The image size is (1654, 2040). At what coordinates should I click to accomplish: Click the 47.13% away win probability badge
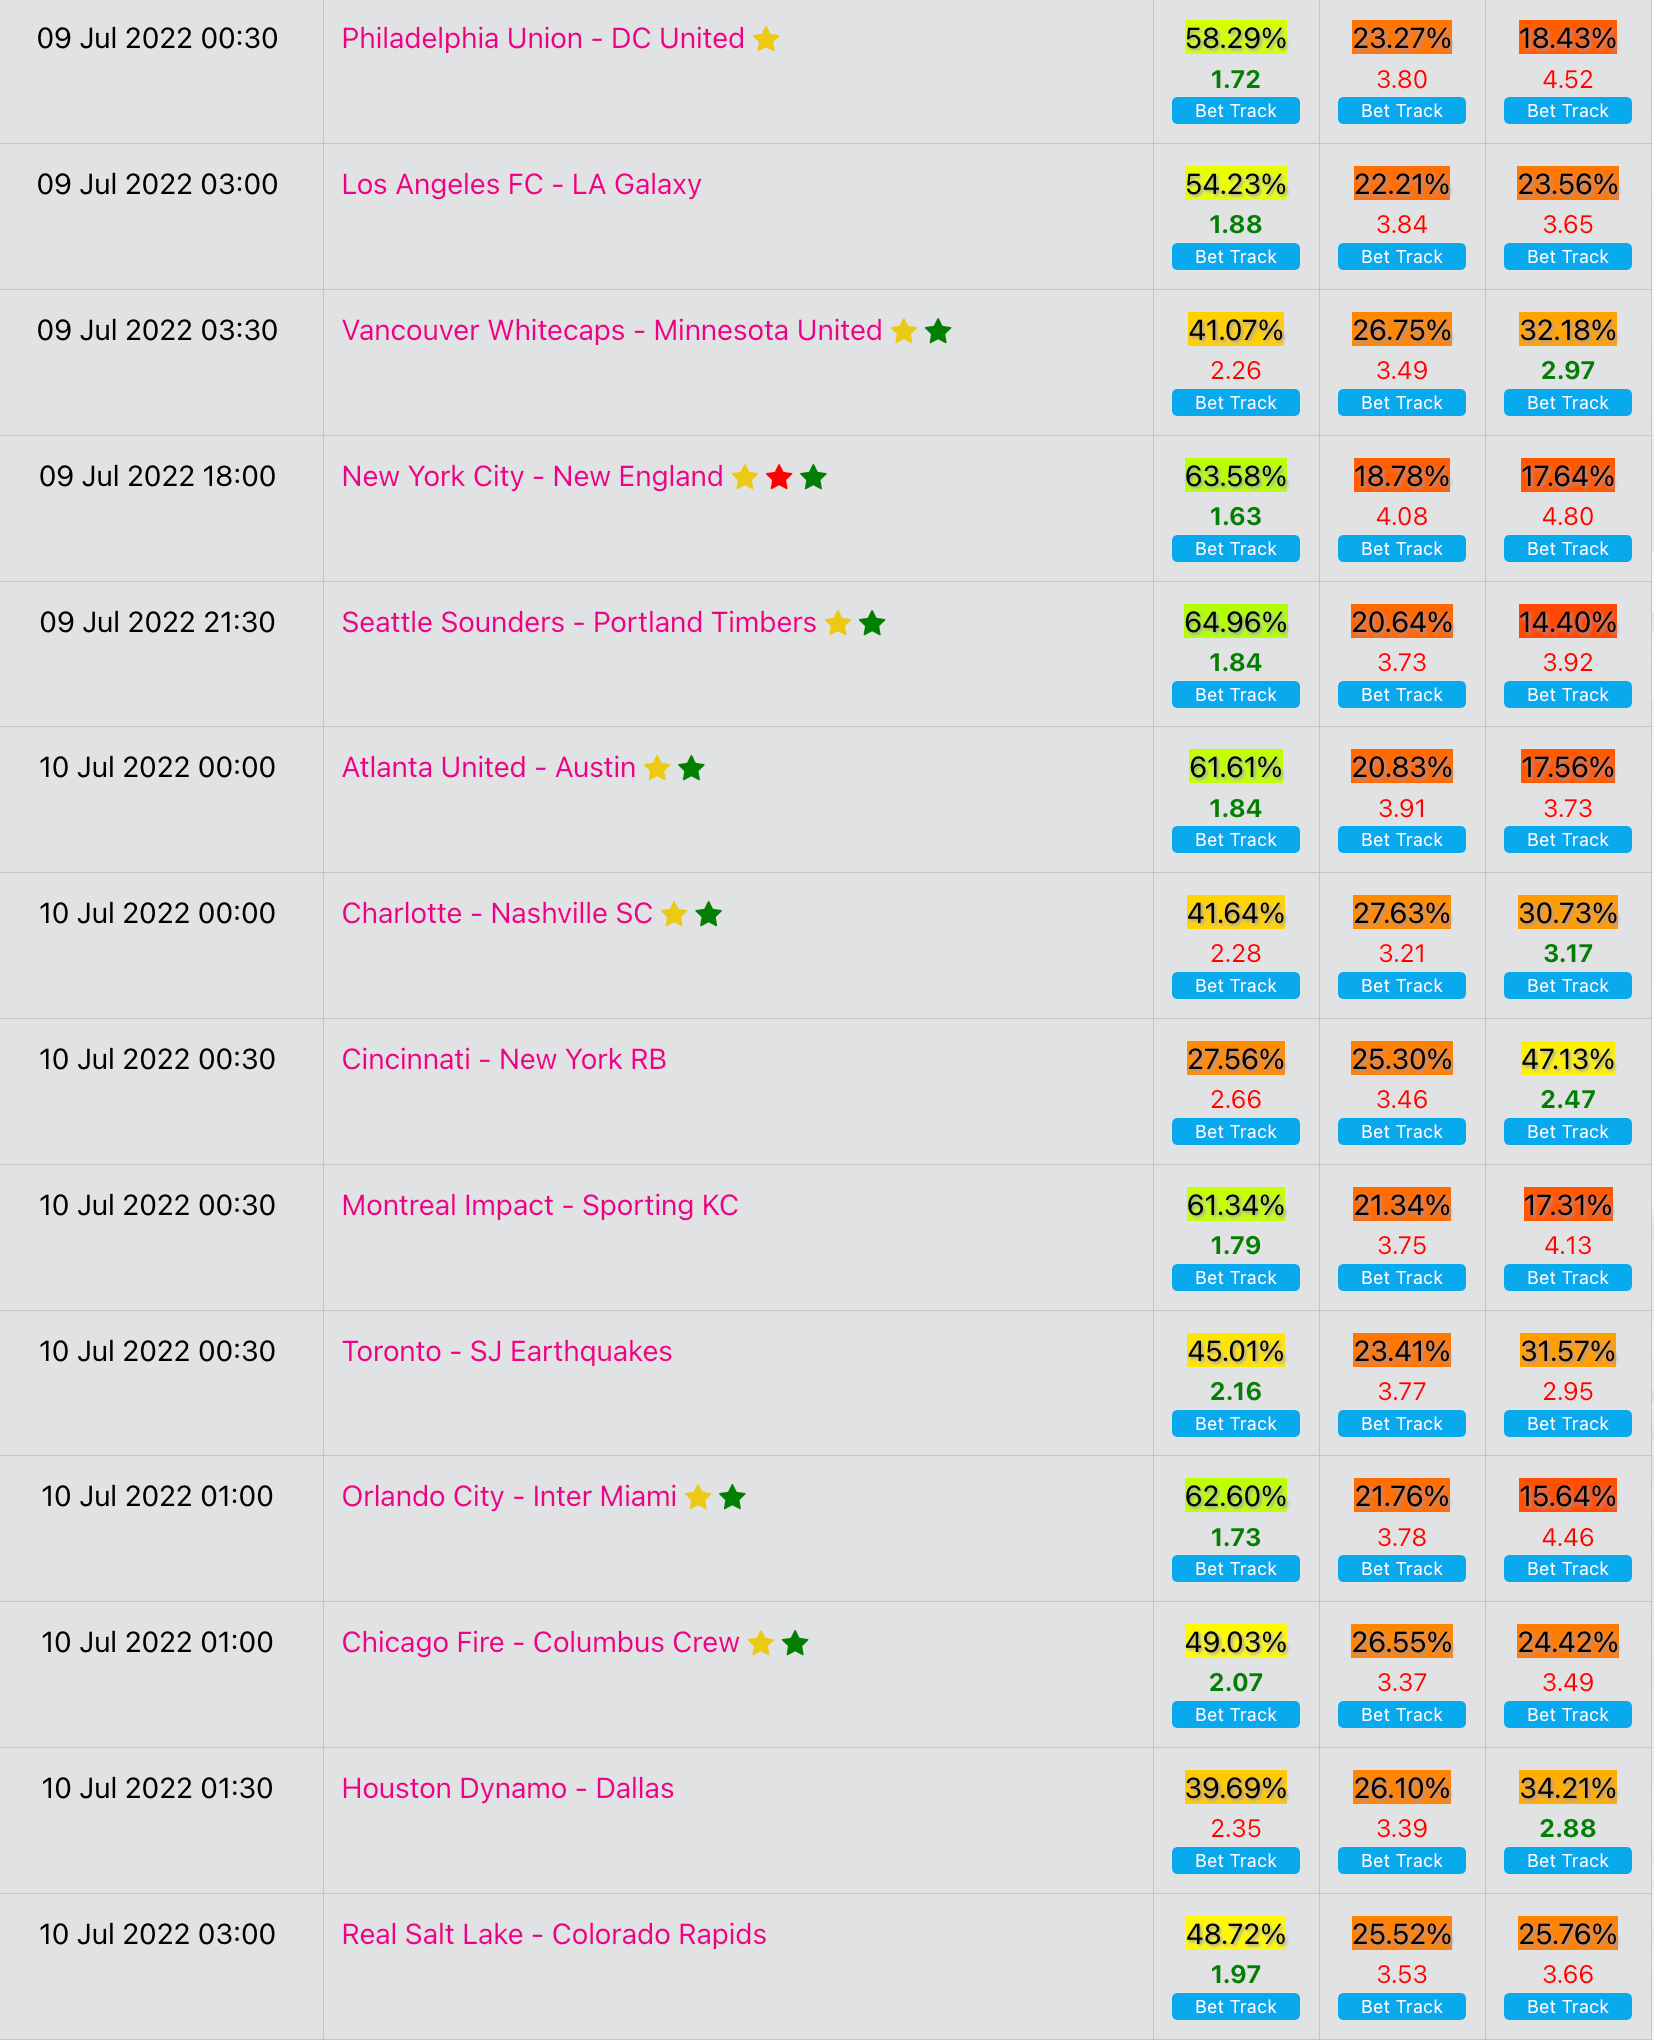pos(1568,1059)
